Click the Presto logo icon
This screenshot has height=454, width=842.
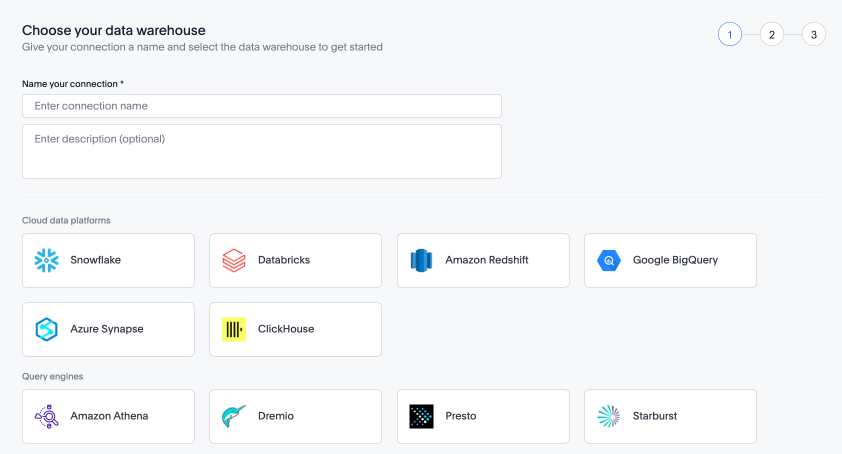(421, 416)
